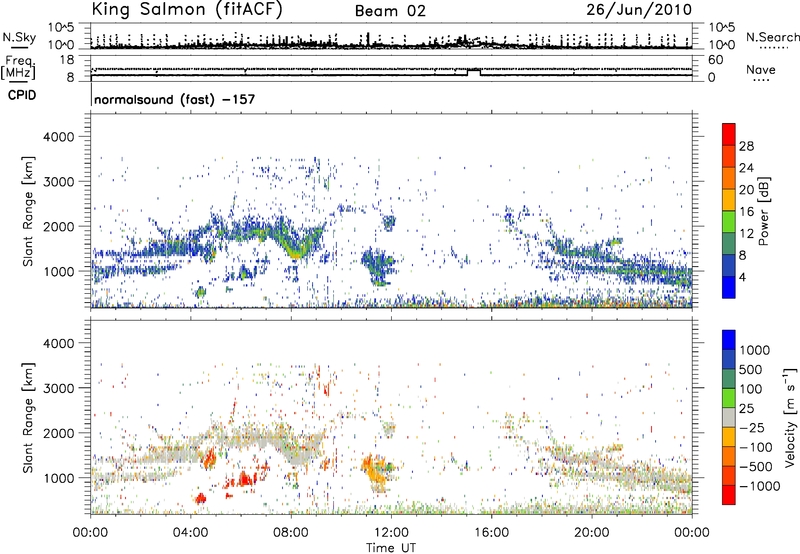Click the yellow 16-20 dB Power colorbar segment

point(729,199)
